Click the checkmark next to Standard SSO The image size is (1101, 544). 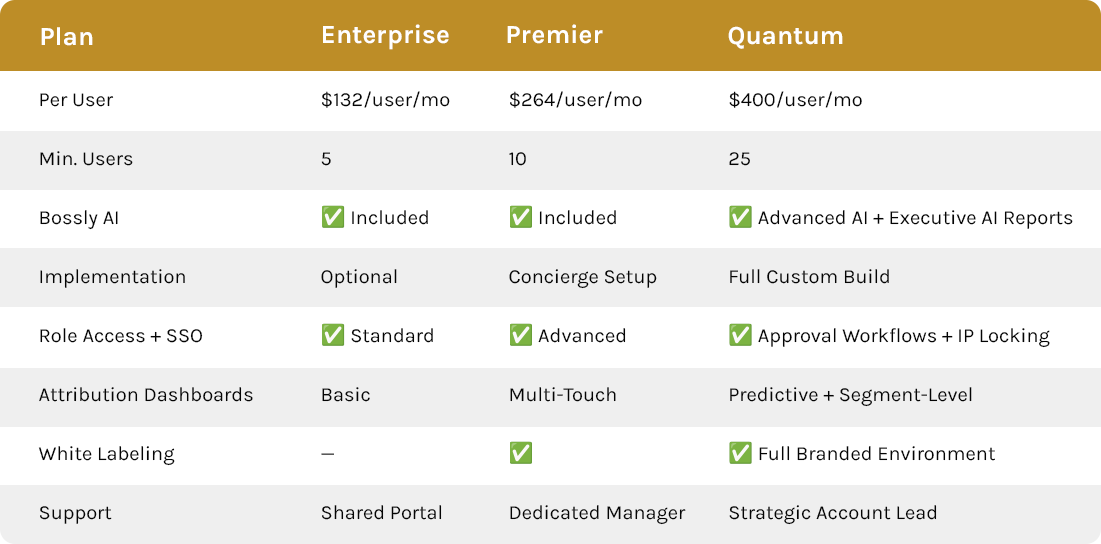point(333,336)
